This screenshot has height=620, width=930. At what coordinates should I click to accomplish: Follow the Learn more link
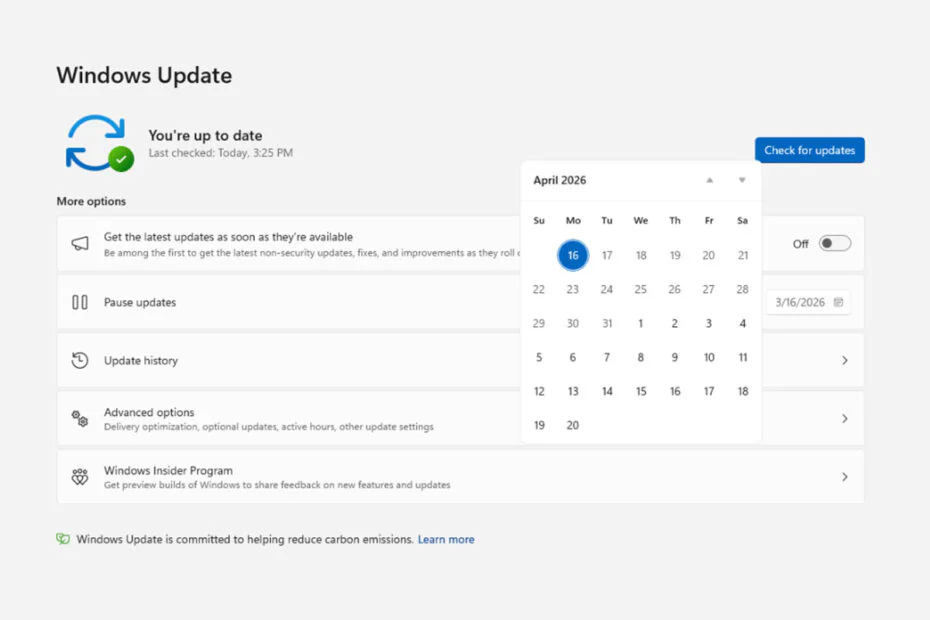[x=446, y=539]
